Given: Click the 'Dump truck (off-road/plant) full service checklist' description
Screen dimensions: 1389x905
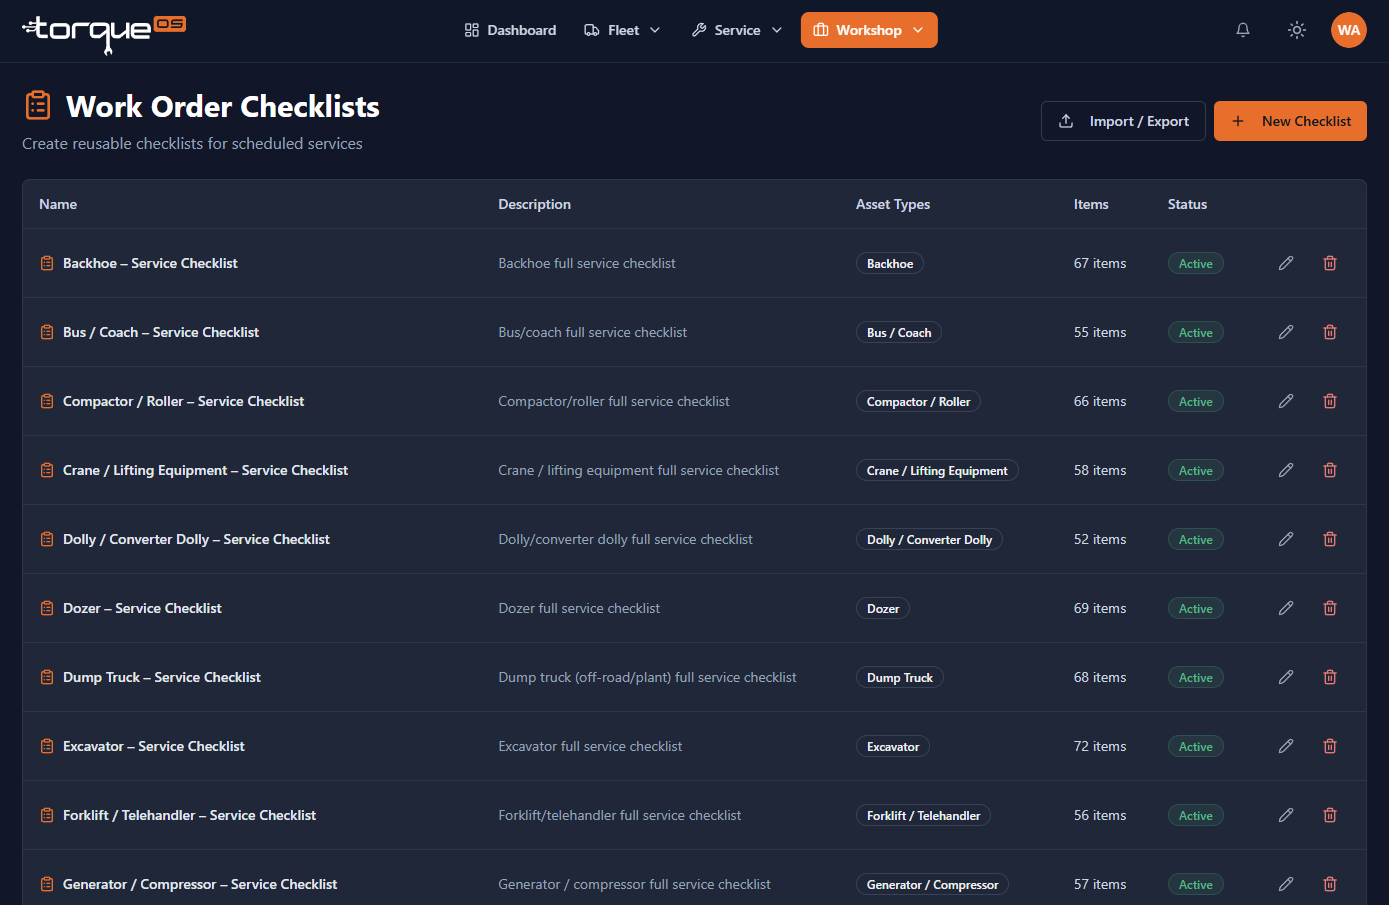Looking at the screenshot, I should 647,677.
